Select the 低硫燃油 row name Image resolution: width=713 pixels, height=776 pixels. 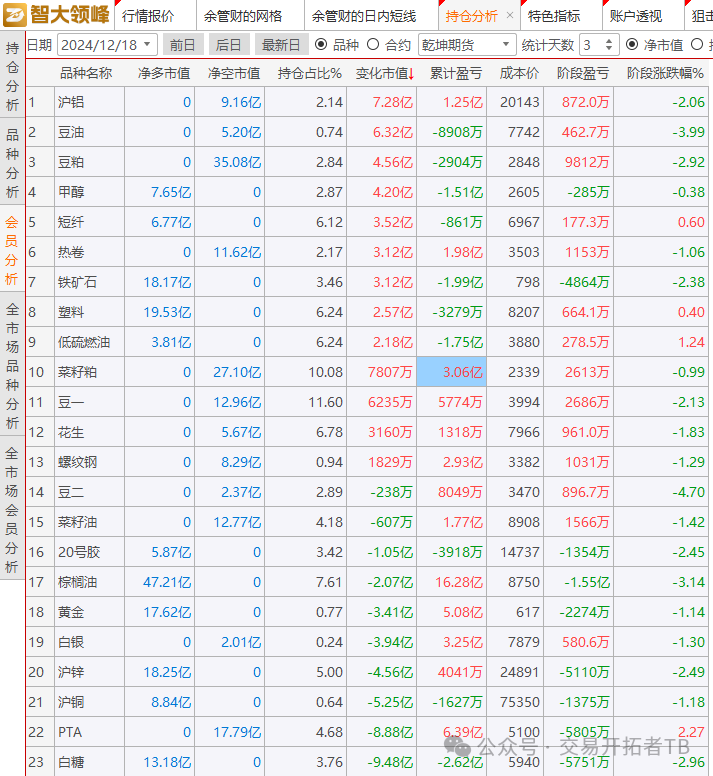tap(84, 342)
